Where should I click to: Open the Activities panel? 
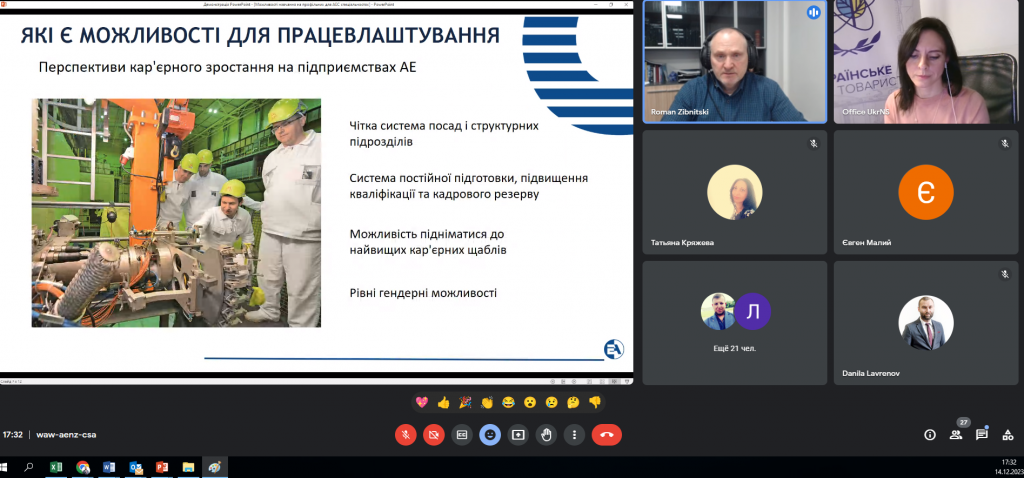pyautogui.click(x=1007, y=435)
